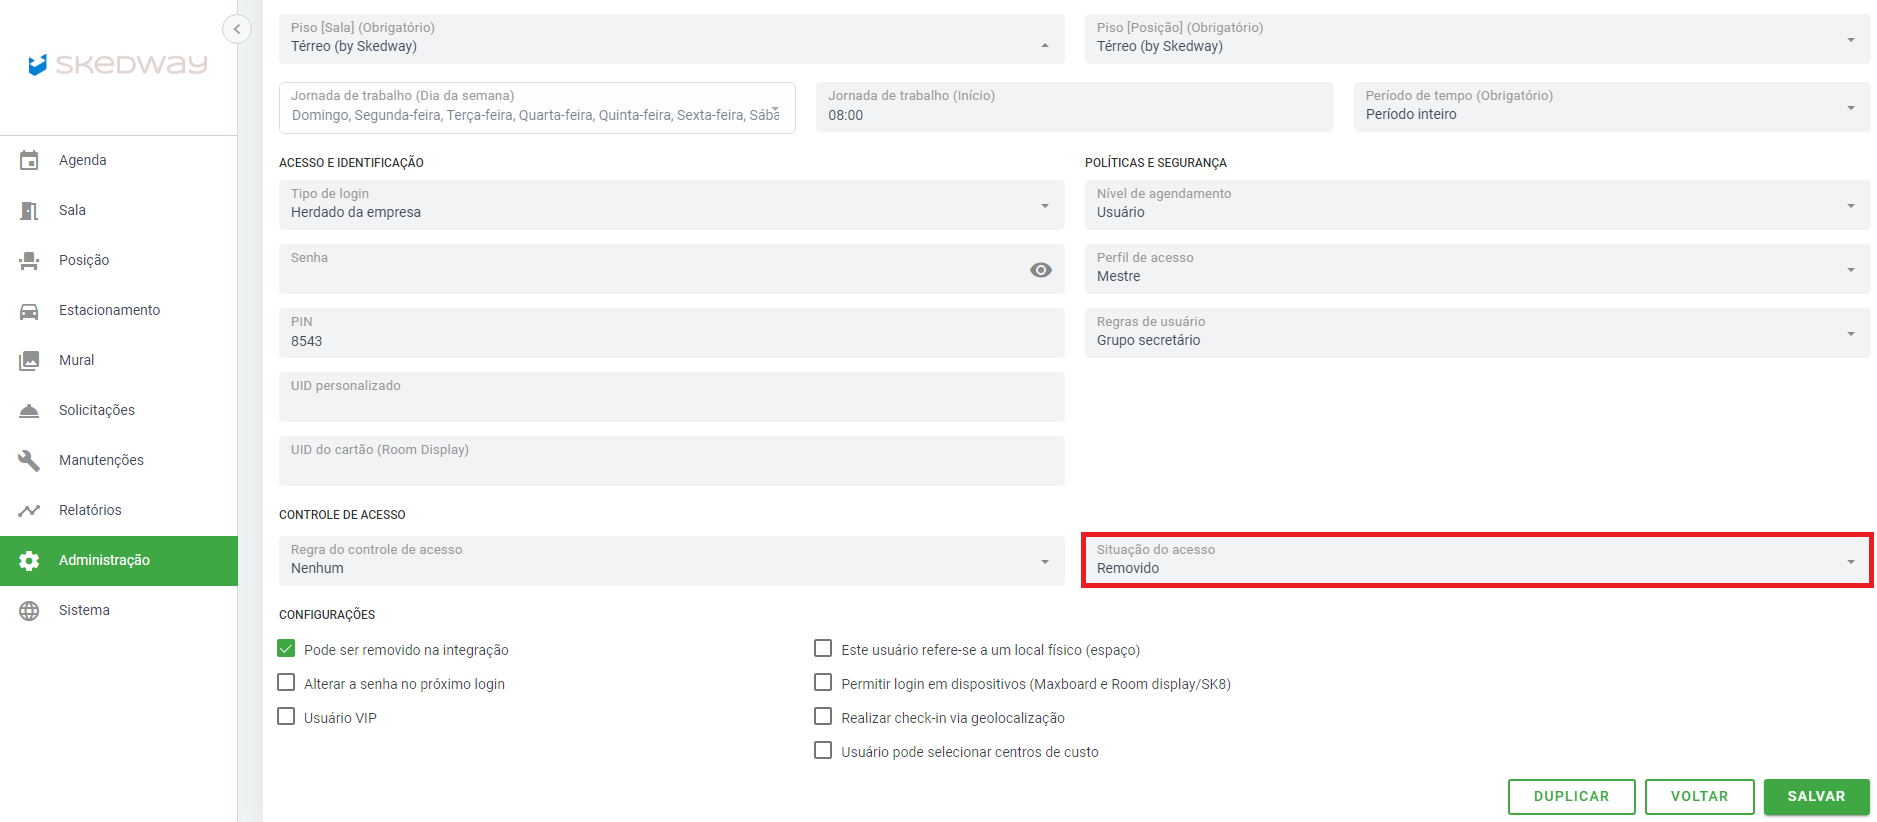Expand the Perfil de acesso dropdown
This screenshot has height=822, width=1877.
click(x=1476, y=268)
